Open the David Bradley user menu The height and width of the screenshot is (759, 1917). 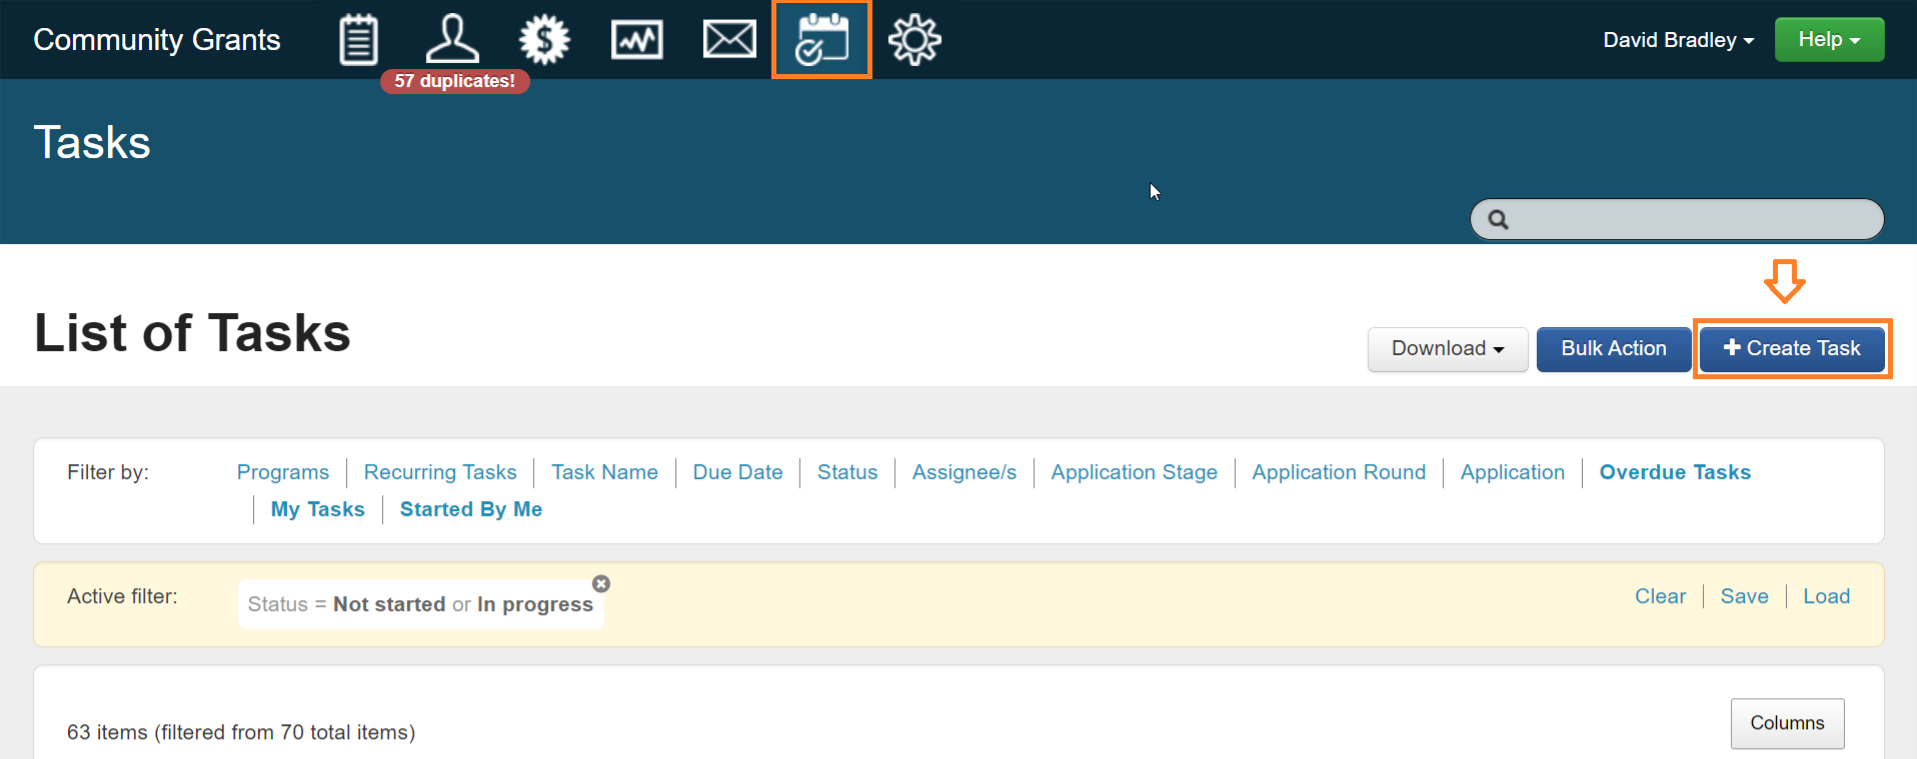point(1678,40)
